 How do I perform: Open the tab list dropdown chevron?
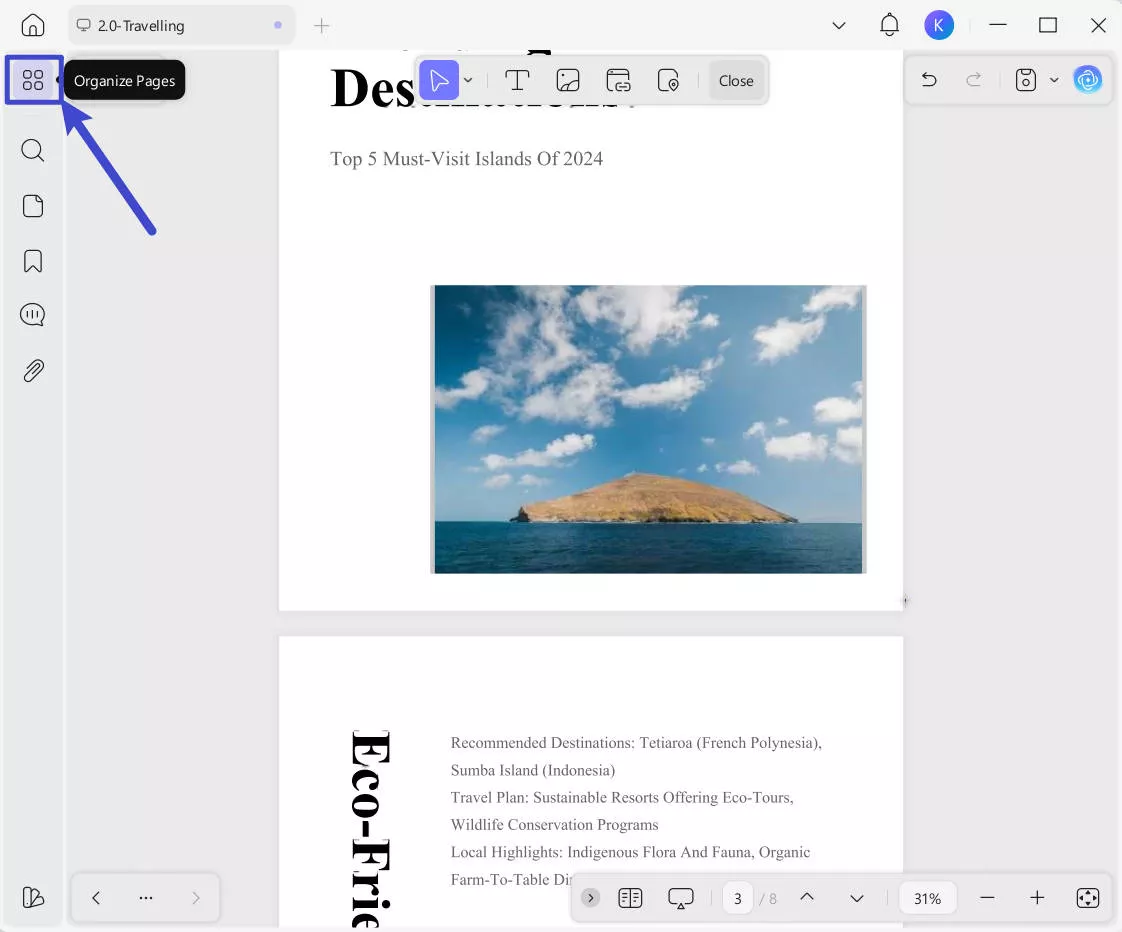[x=839, y=26]
